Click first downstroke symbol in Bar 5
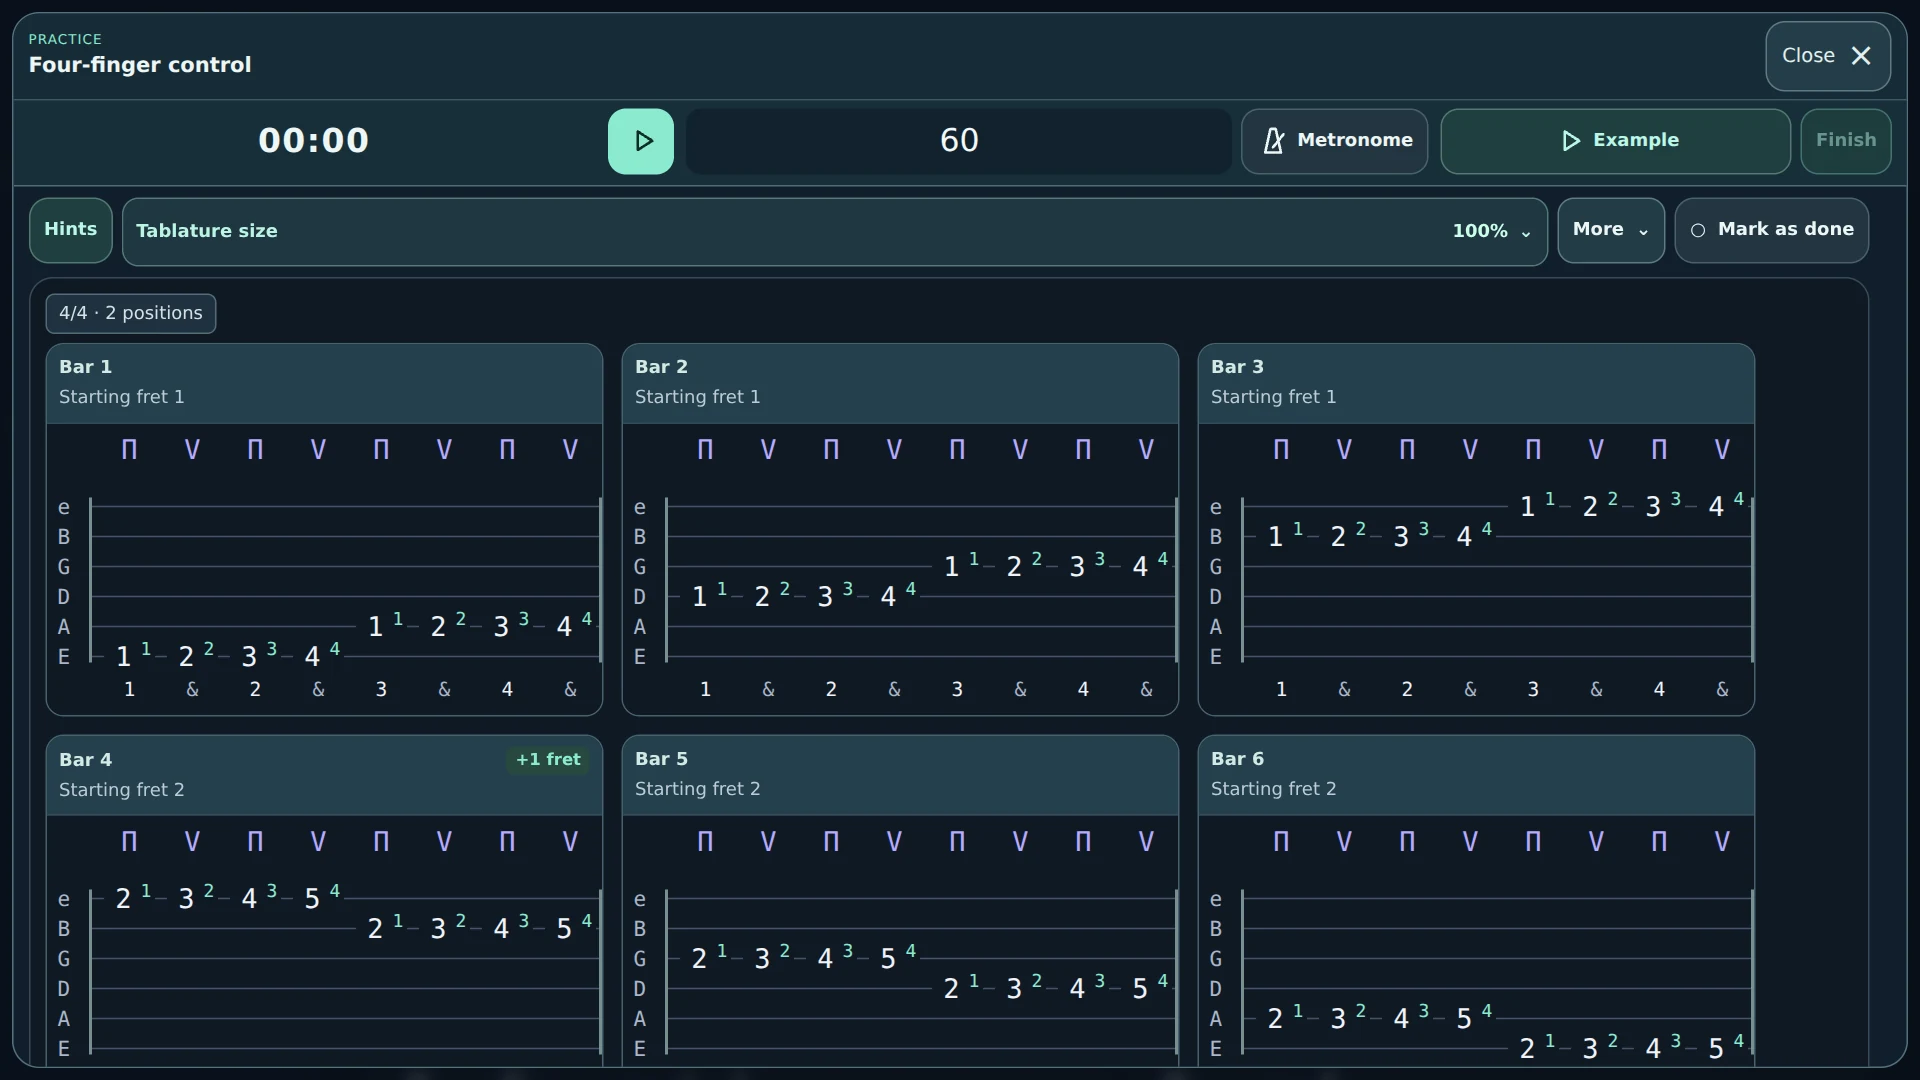The image size is (1920, 1080). click(x=705, y=842)
